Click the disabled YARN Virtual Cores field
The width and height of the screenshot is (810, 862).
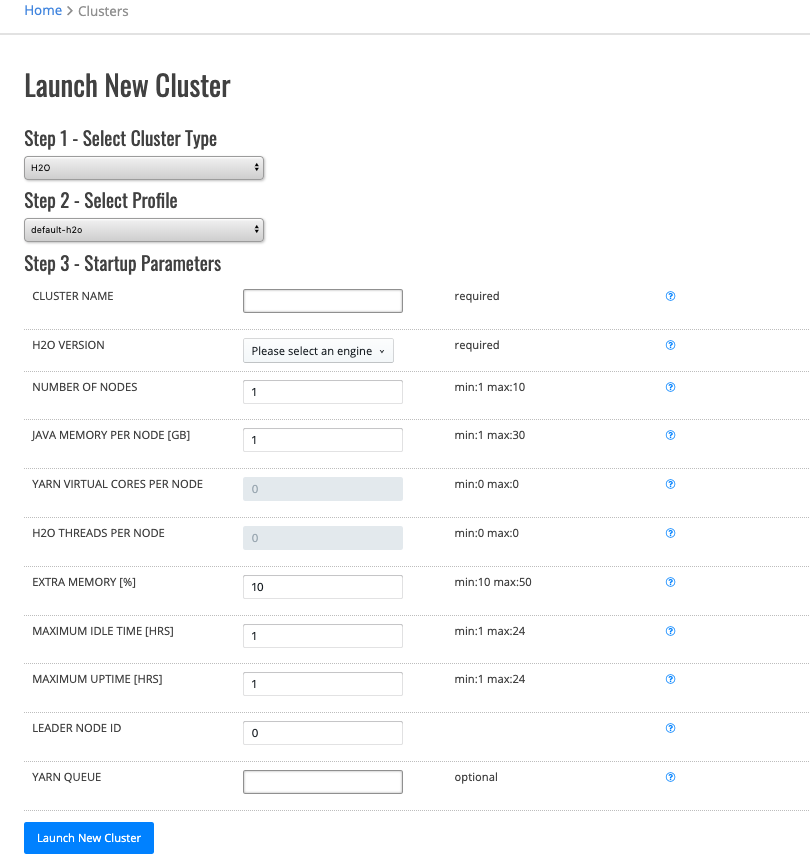[x=323, y=489]
